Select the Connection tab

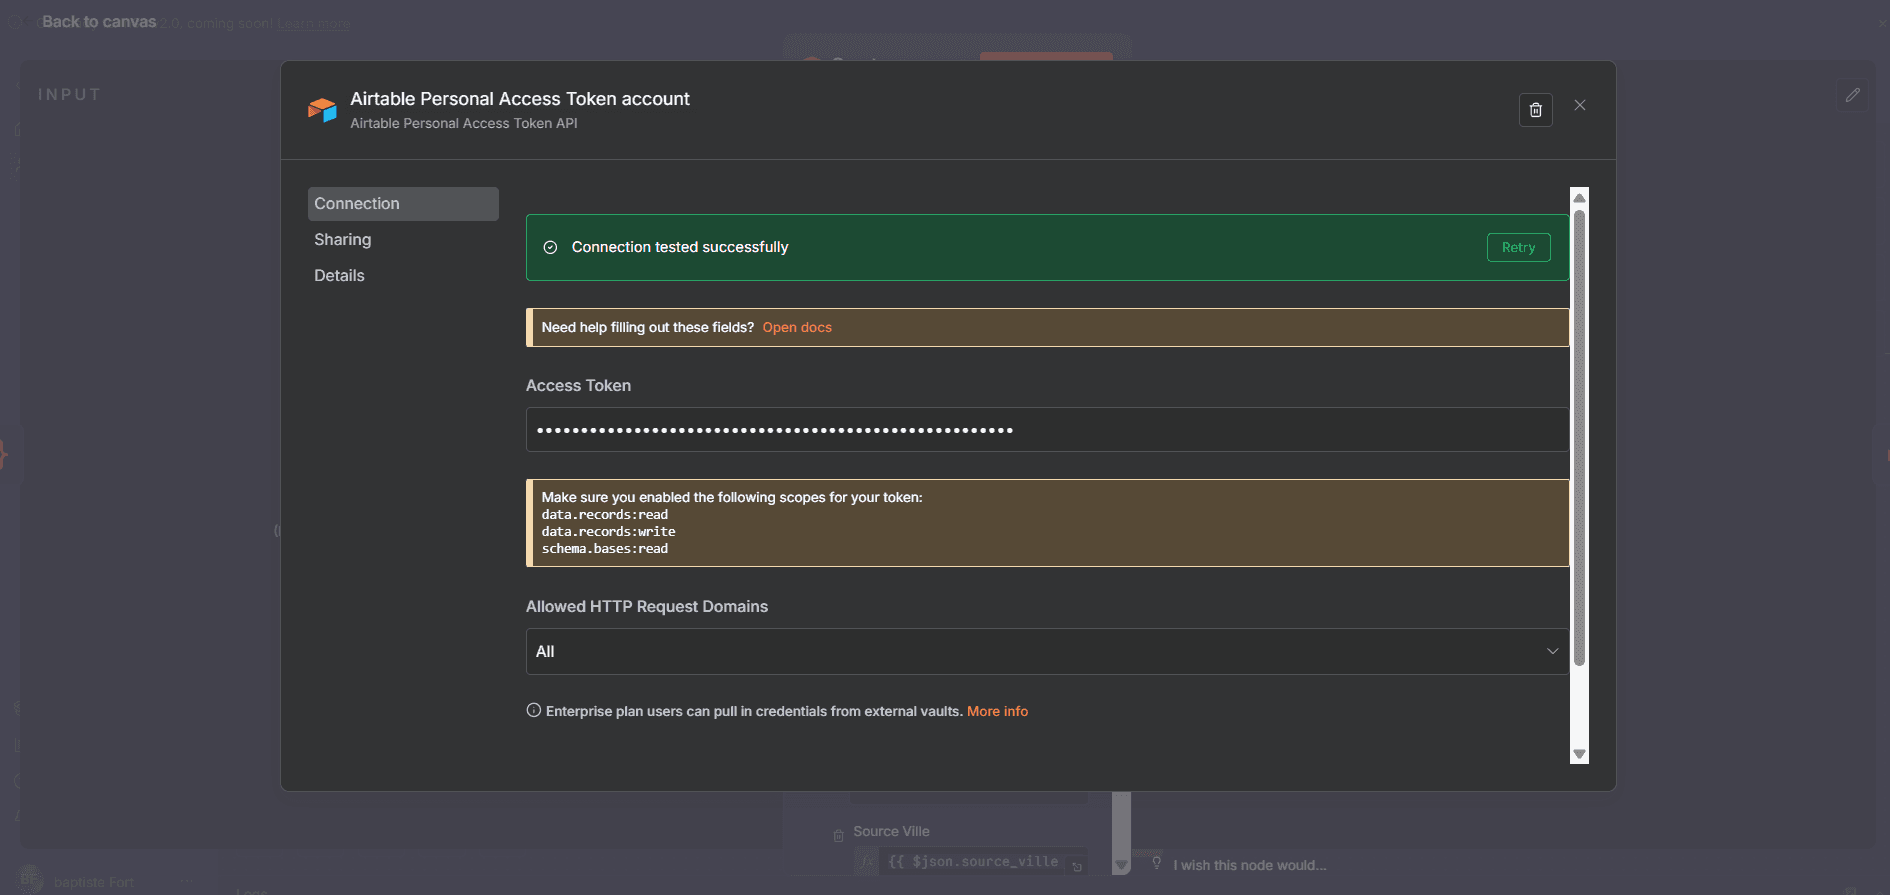tap(403, 204)
